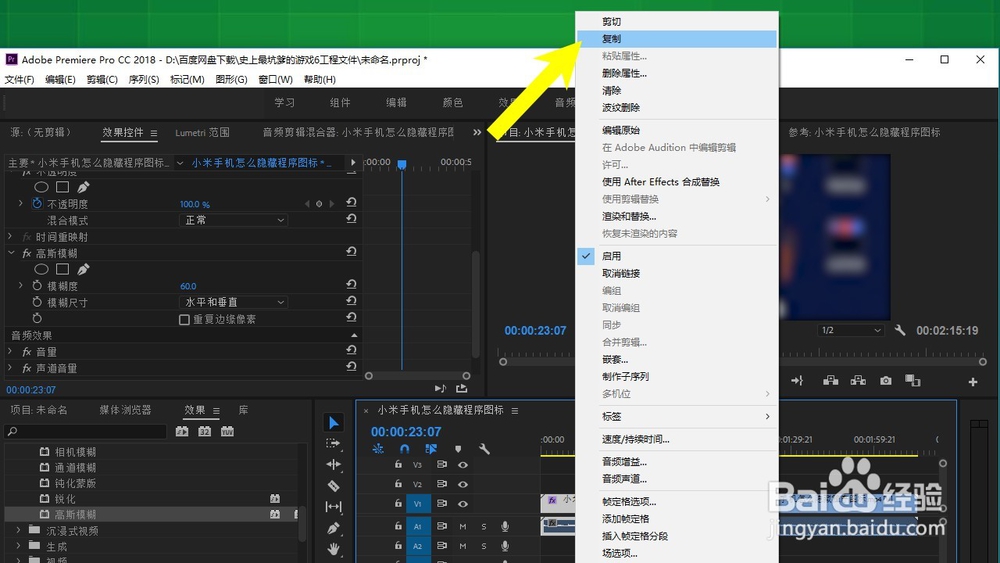Viewport: 1000px width, 563px height.
Task: Solo the A1 audio track
Action: coord(484,527)
